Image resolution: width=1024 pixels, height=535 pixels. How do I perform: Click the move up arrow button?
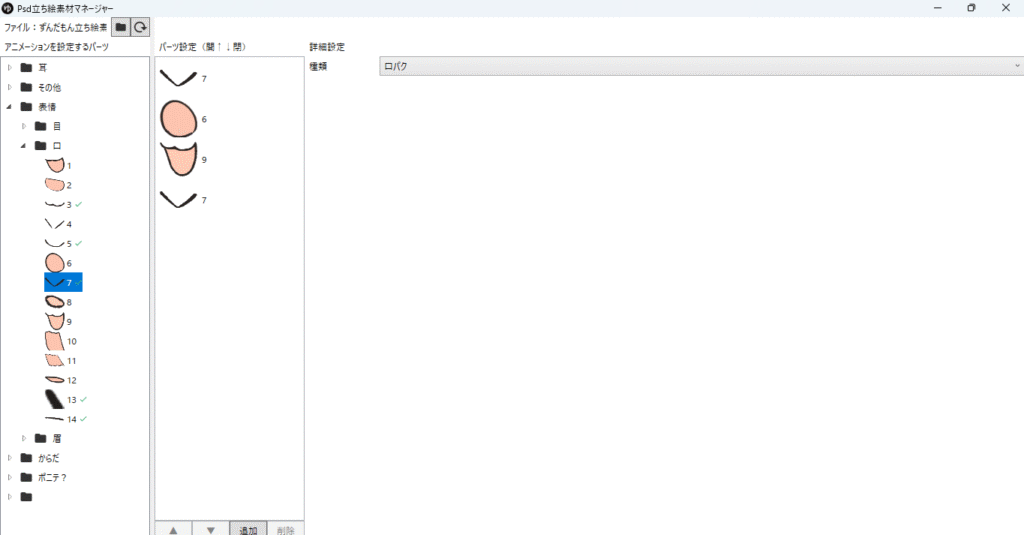coord(173,529)
